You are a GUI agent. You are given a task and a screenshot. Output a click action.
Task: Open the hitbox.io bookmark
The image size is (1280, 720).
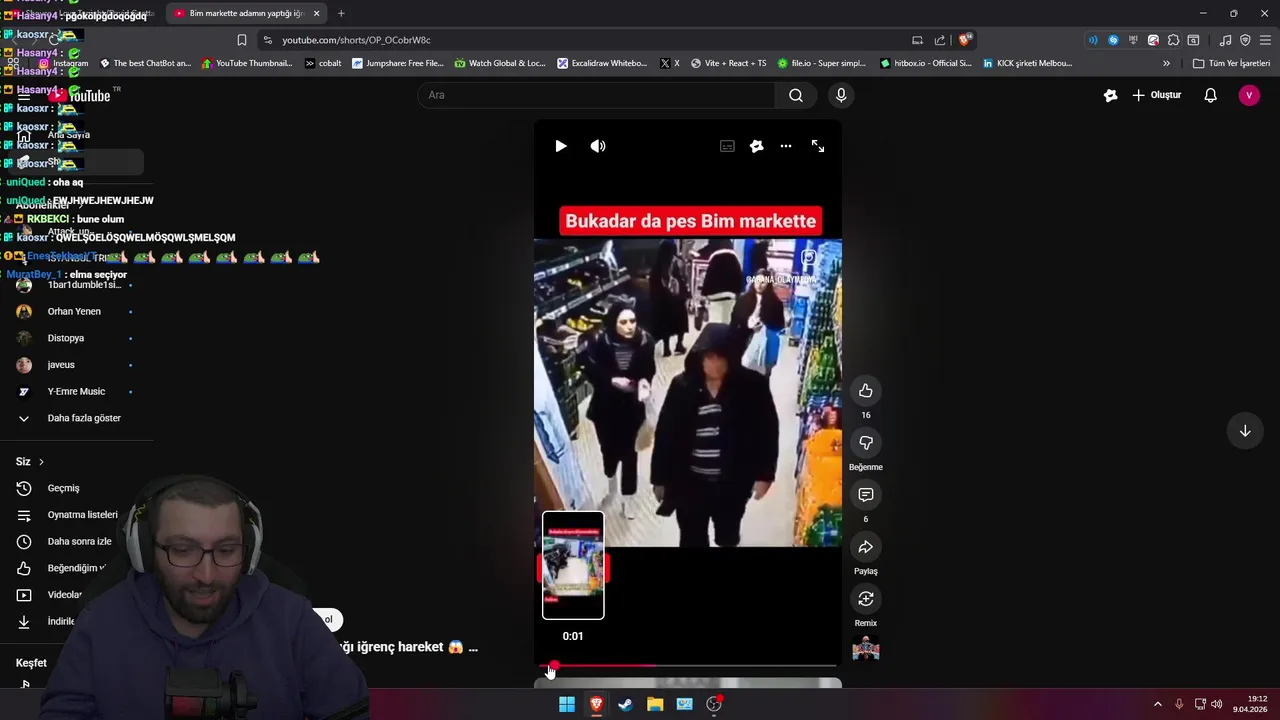tap(925, 63)
